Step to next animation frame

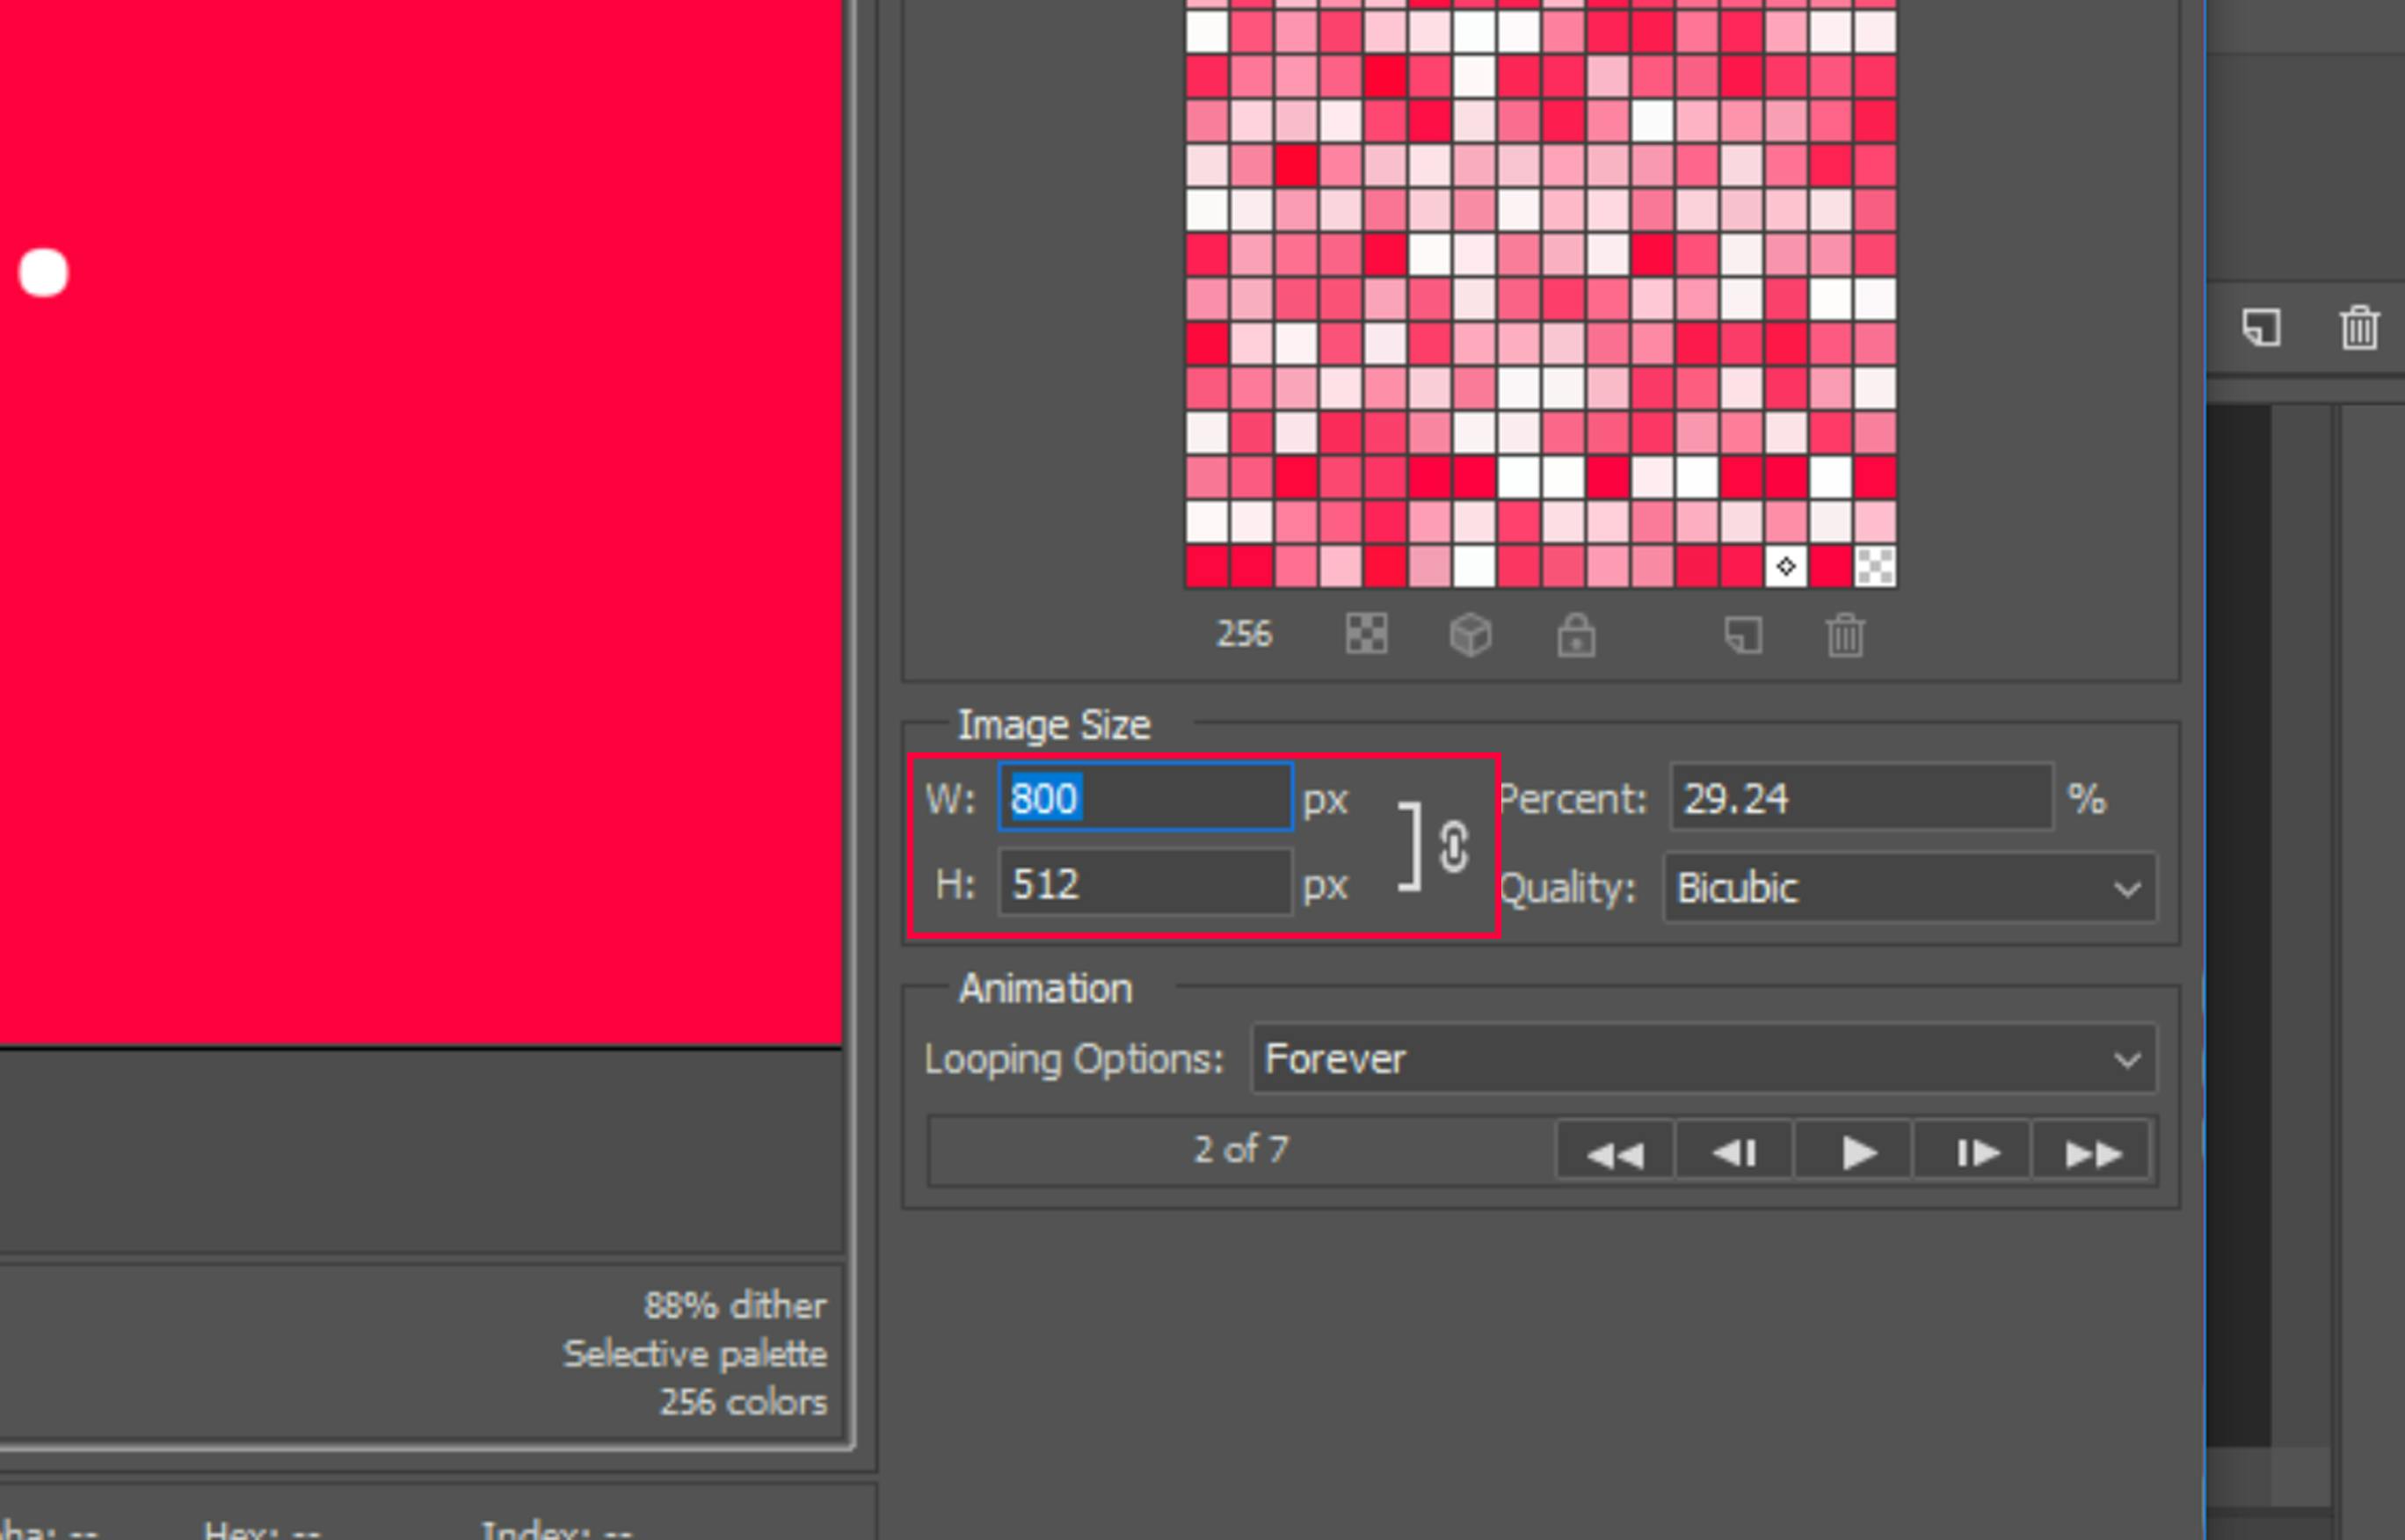1975,1153
